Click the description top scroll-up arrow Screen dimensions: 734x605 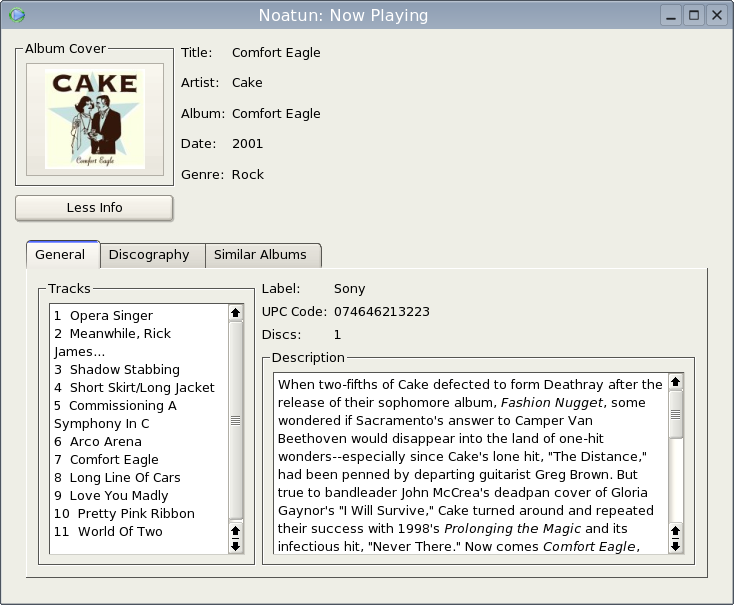click(x=675, y=382)
